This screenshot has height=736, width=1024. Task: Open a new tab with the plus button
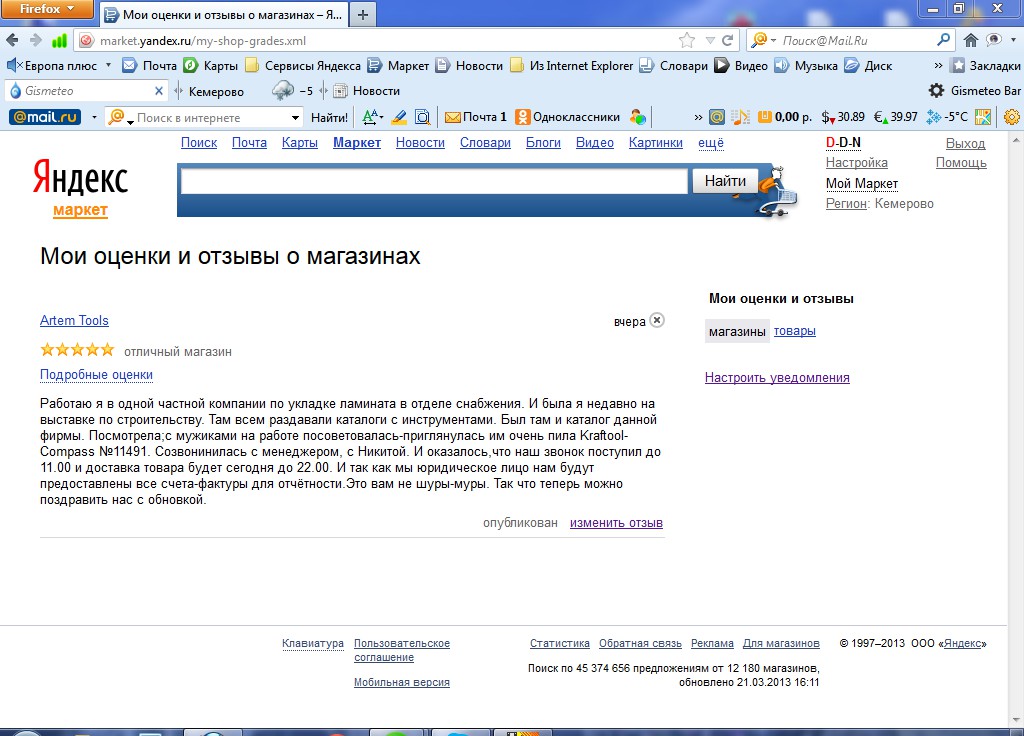tap(363, 14)
